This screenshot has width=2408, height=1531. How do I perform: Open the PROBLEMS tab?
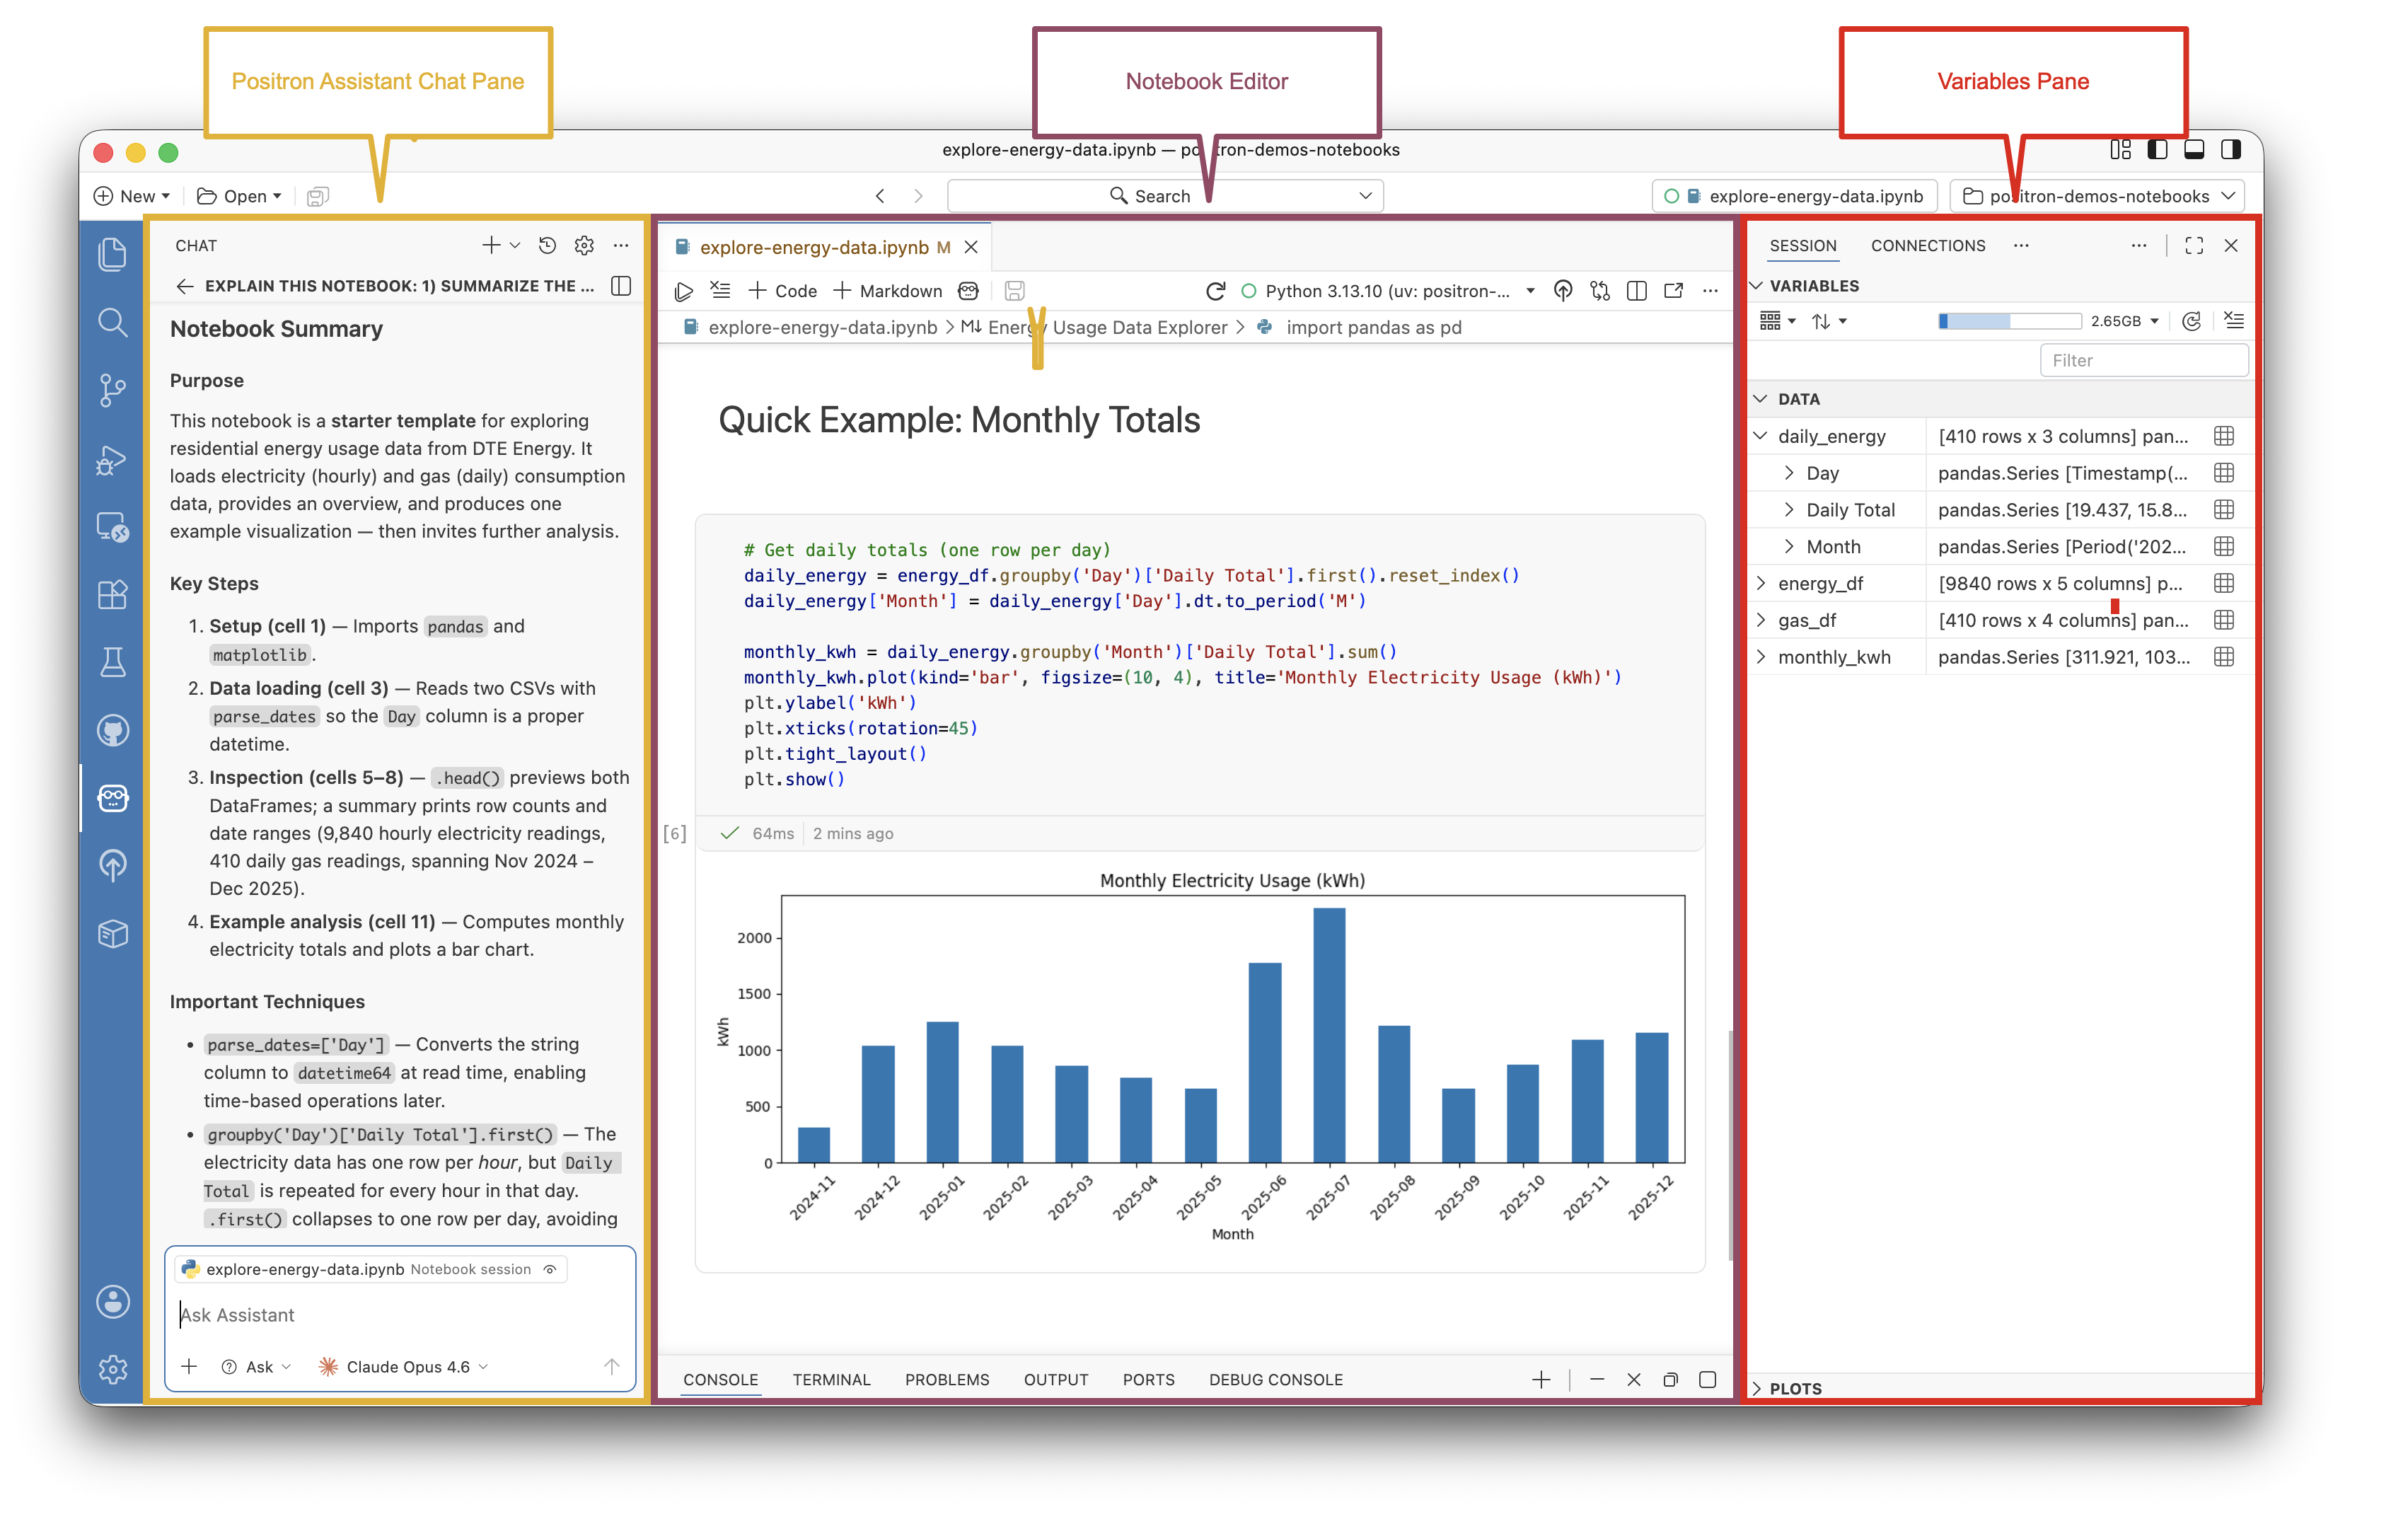tap(947, 1380)
